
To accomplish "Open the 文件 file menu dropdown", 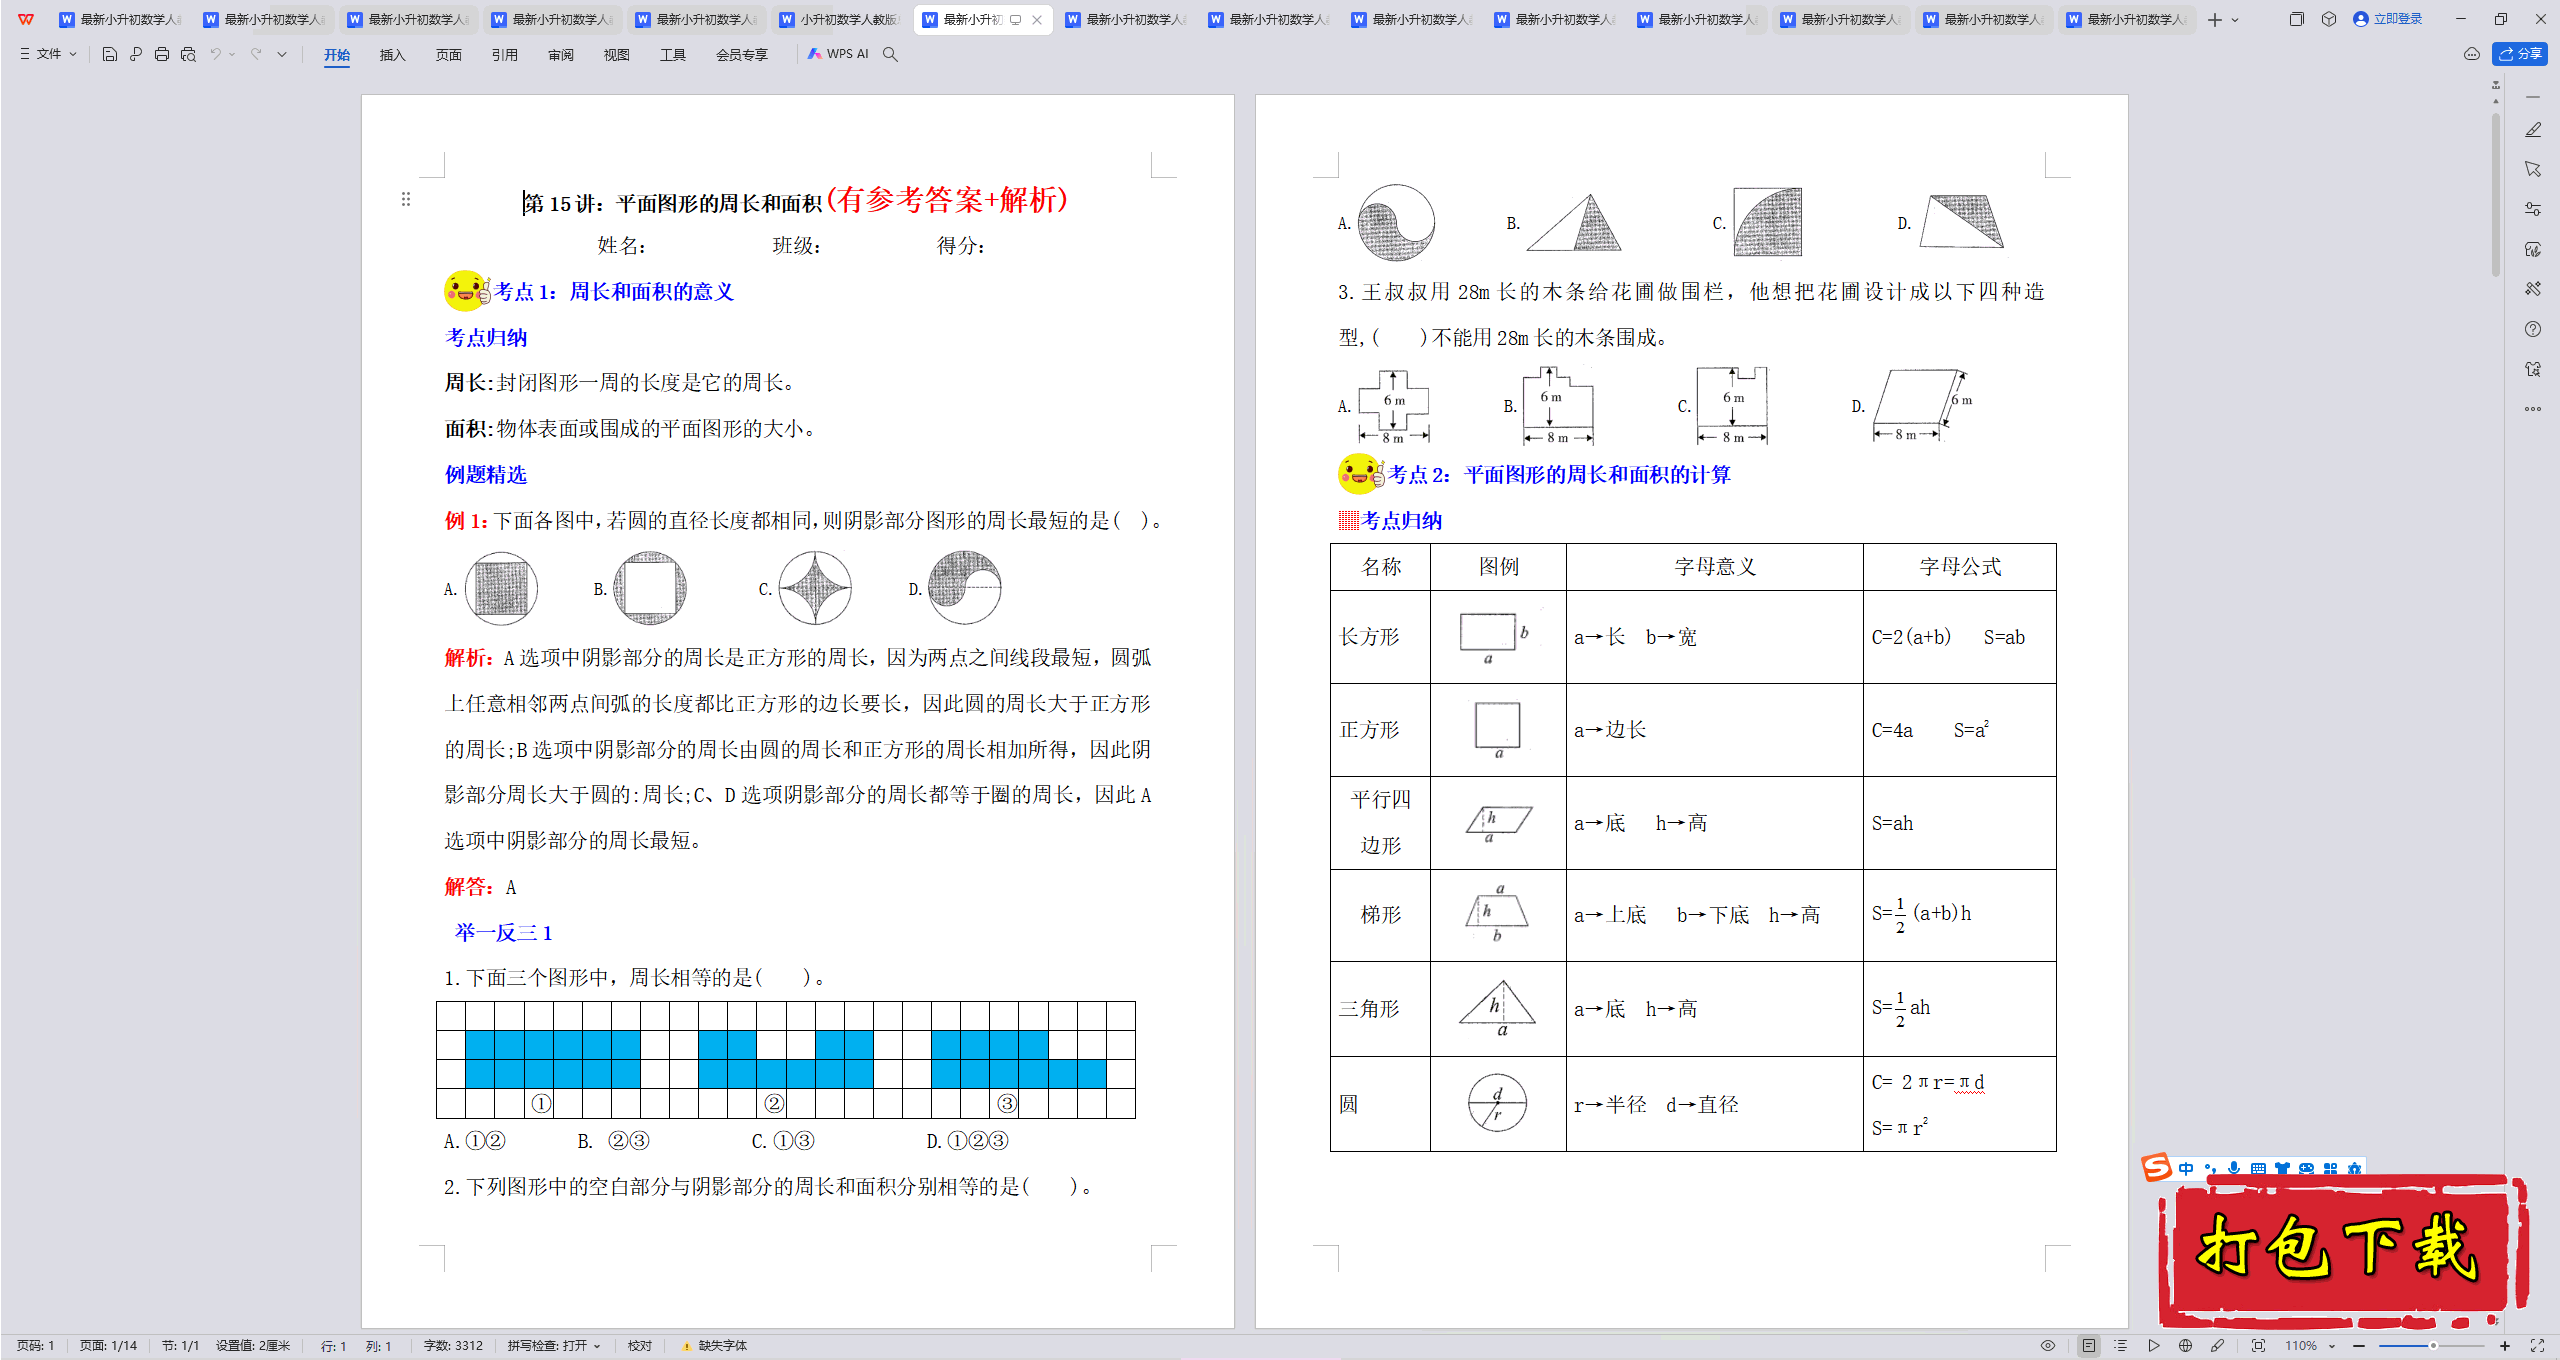I will point(48,54).
